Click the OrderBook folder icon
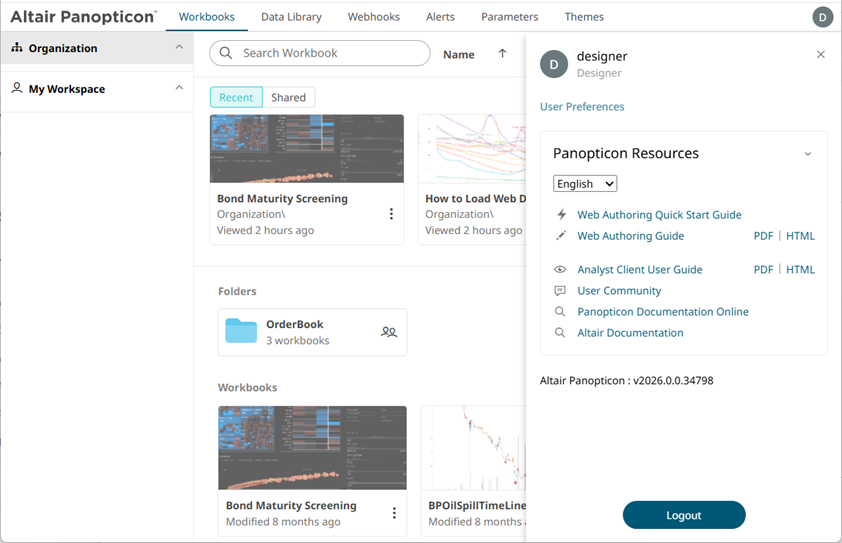Screen dimensions: 842x543 pos(241,331)
